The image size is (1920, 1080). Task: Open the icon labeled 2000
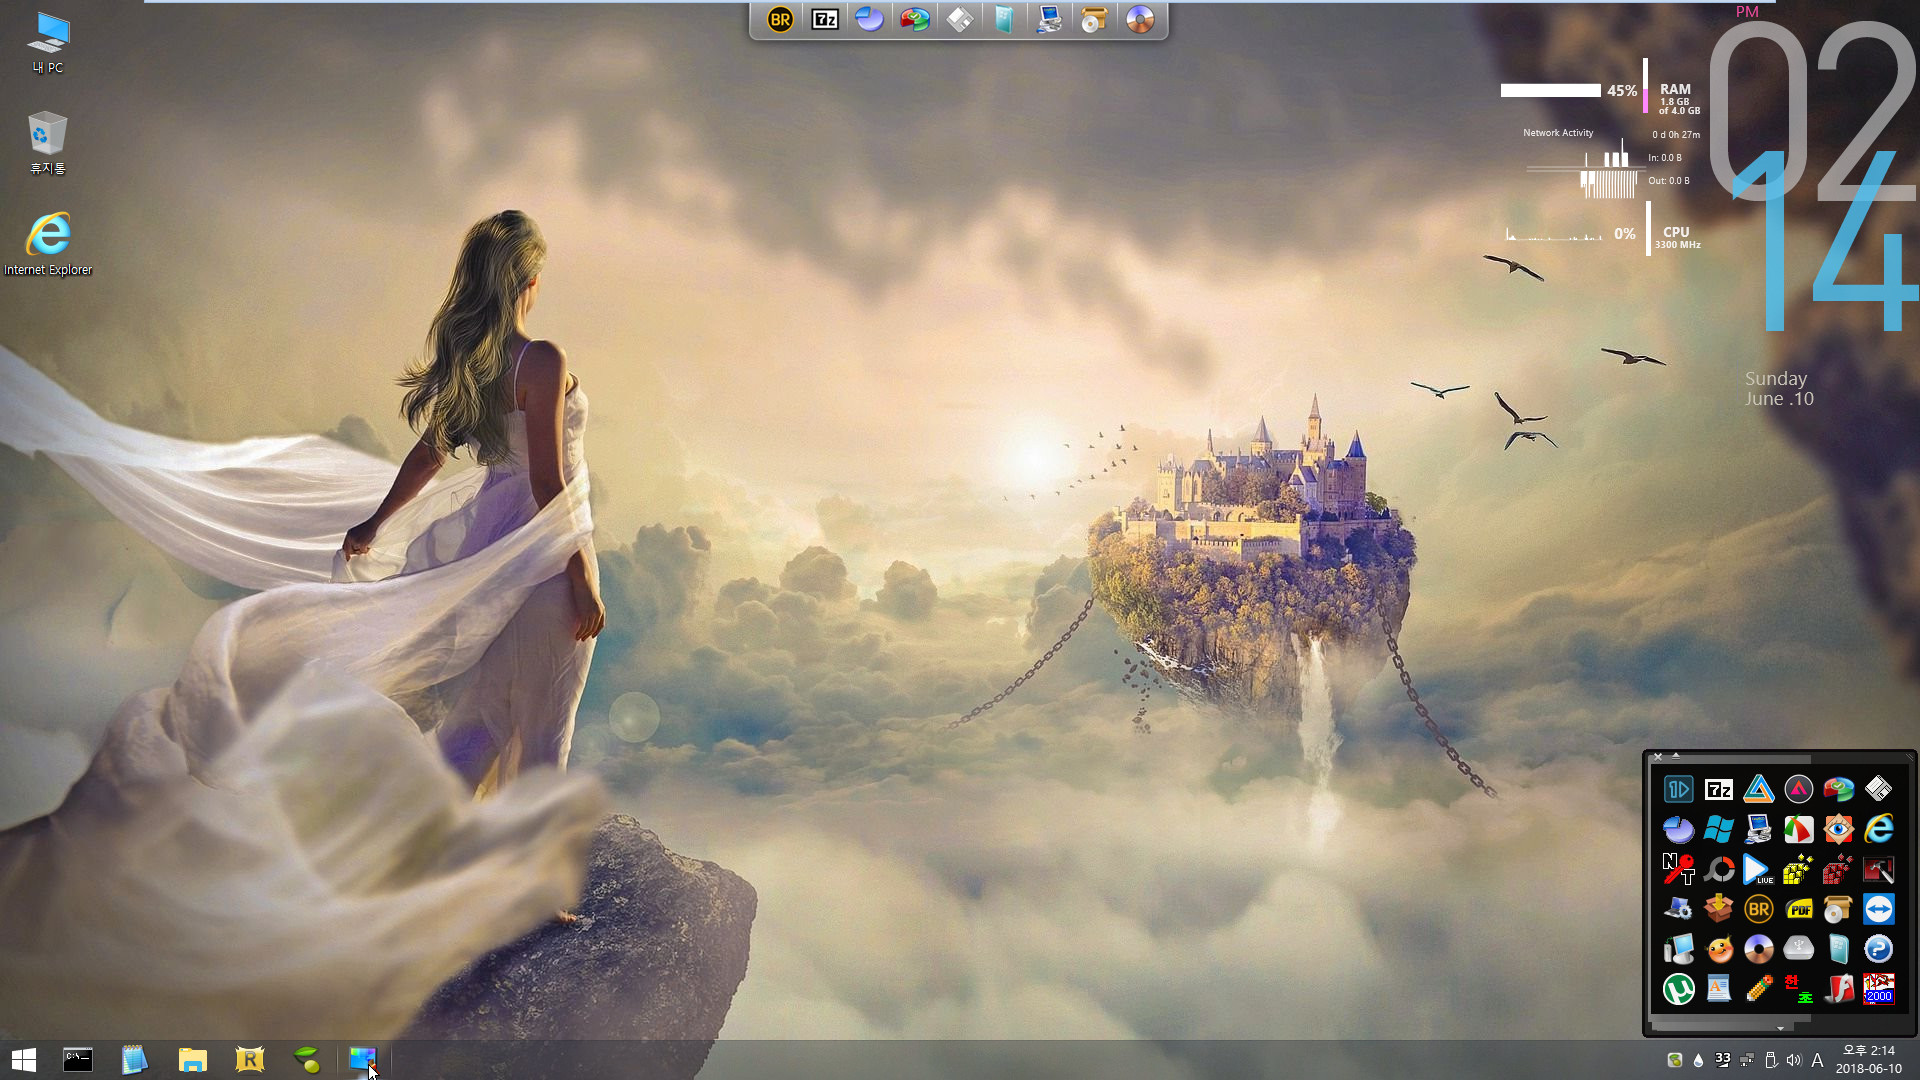pyautogui.click(x=1878, y=989)
